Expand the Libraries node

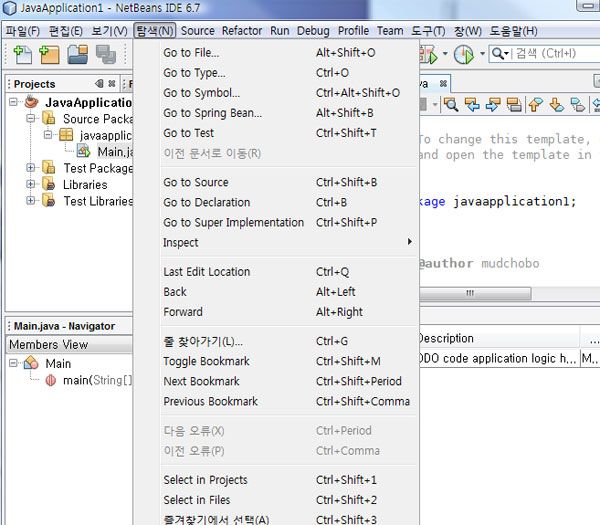pos(31,184)
